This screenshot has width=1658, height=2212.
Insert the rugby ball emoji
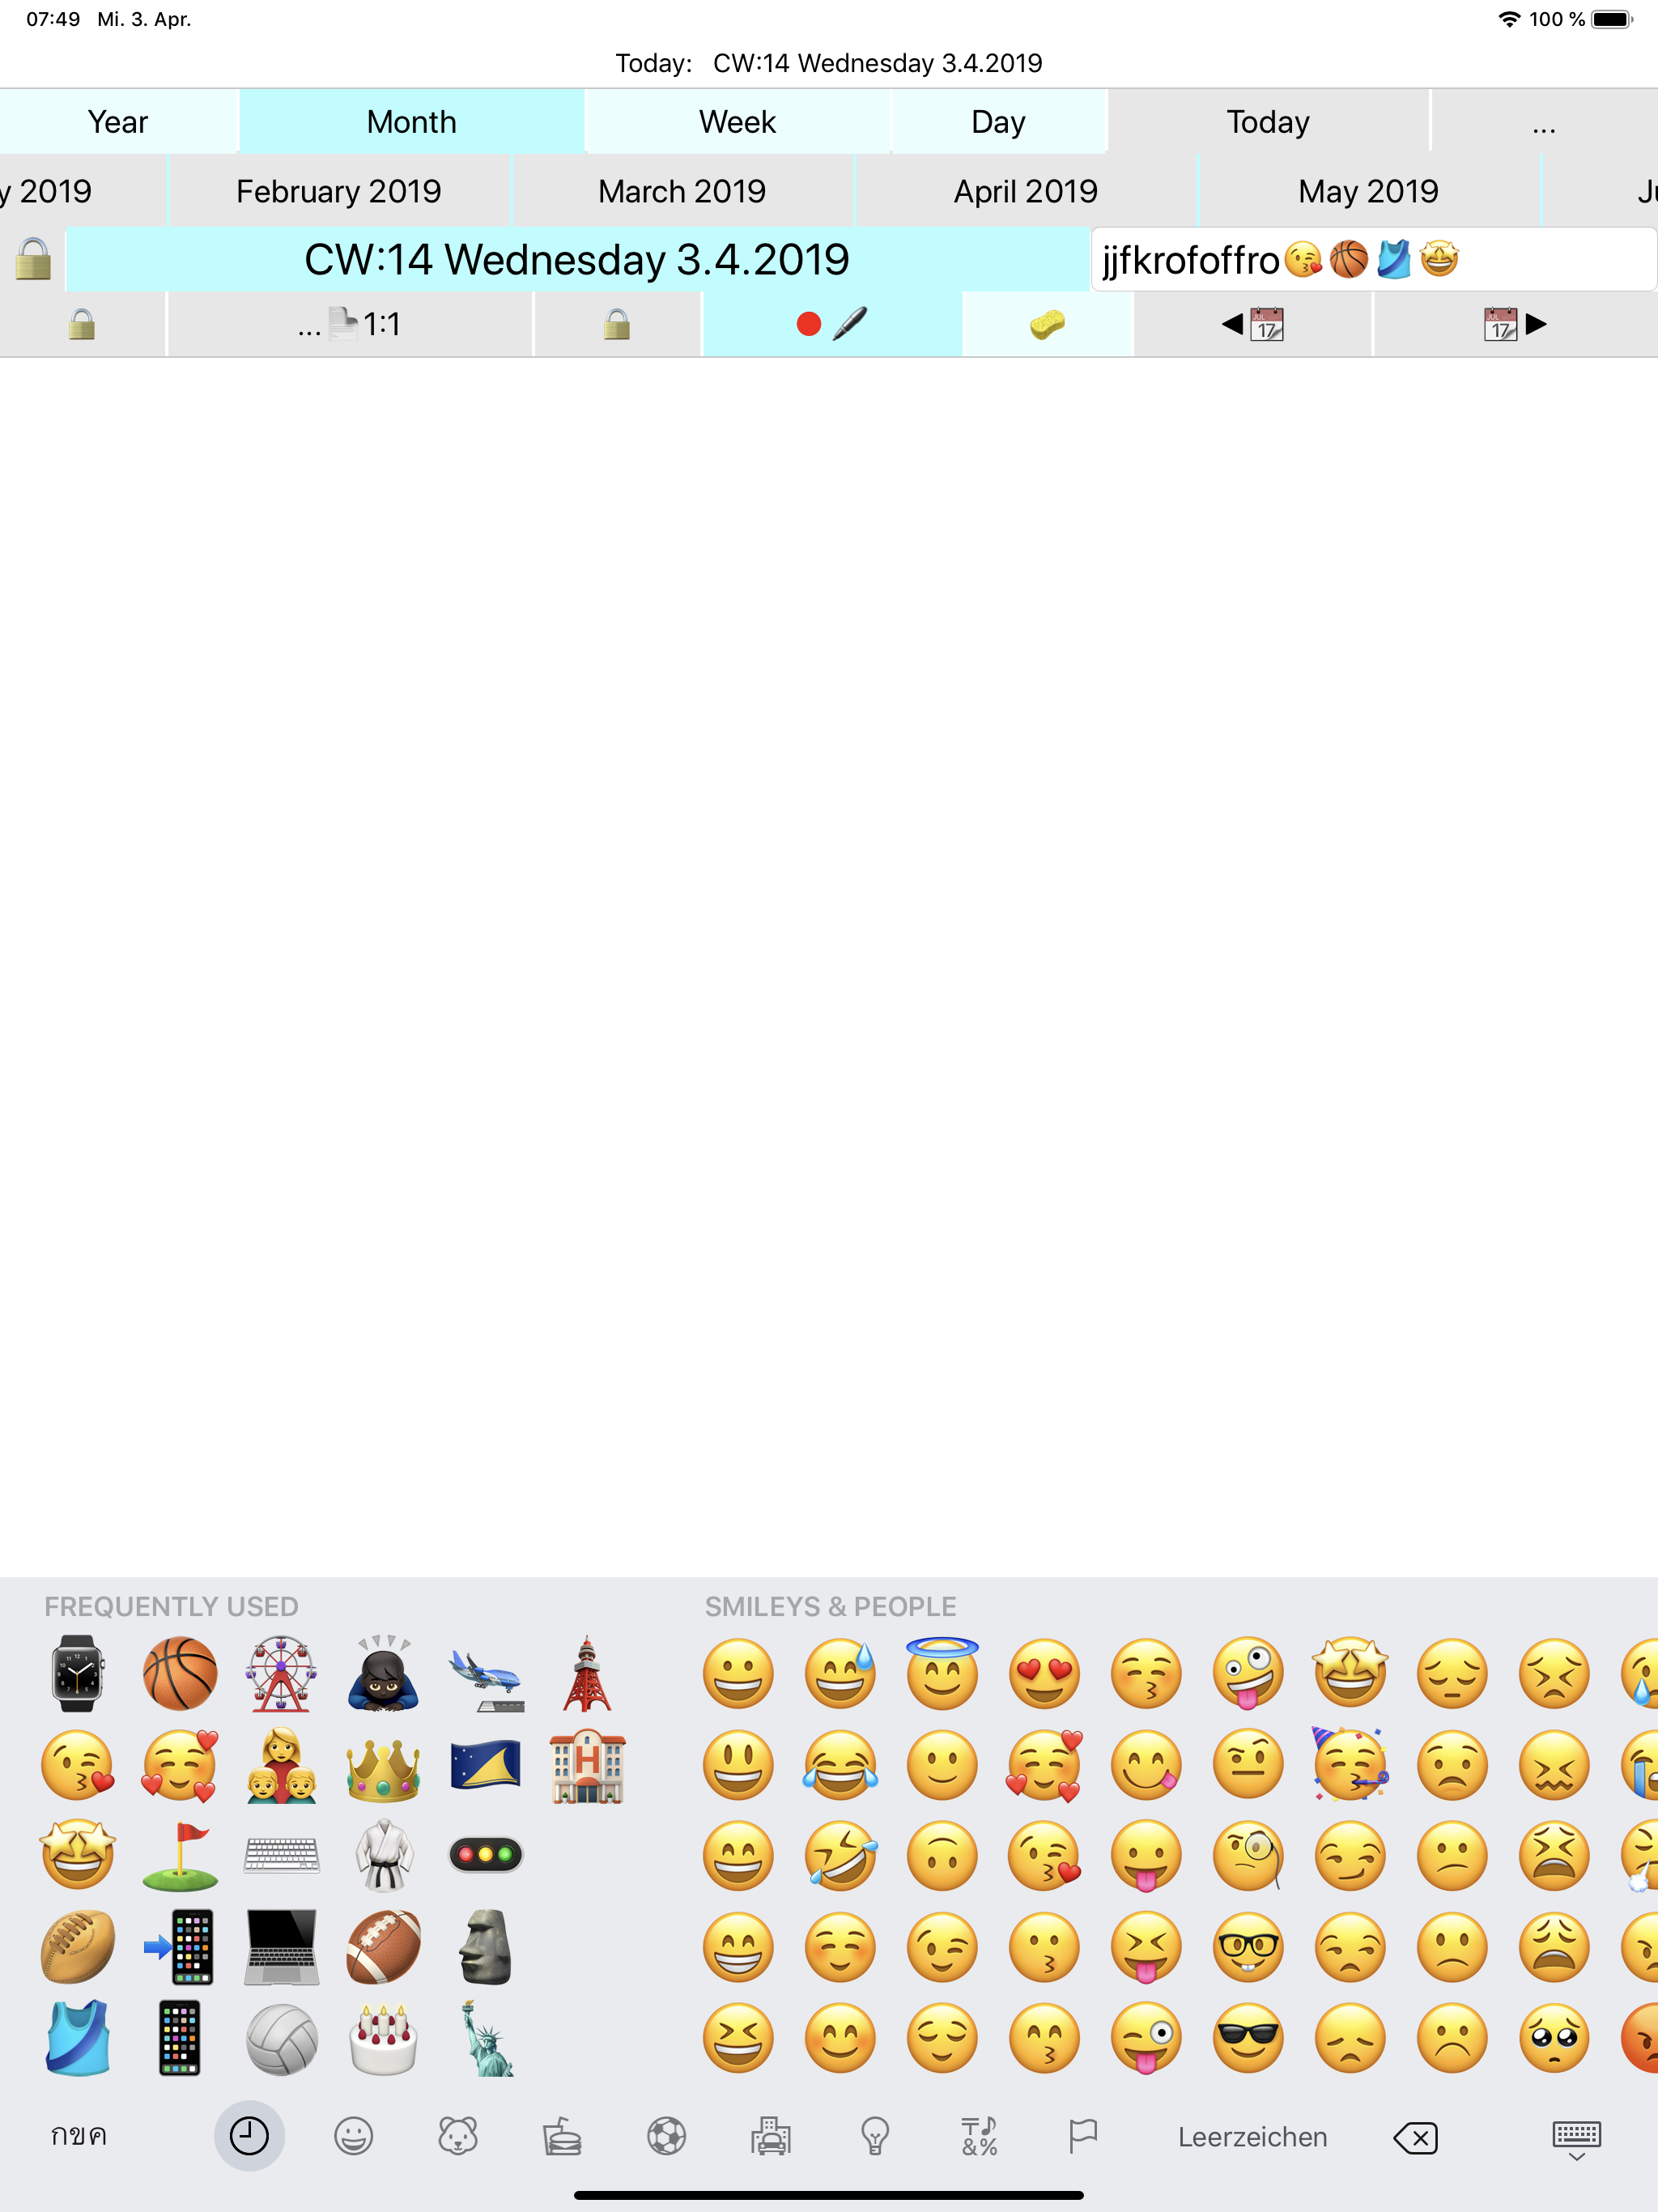(78, 1946)
